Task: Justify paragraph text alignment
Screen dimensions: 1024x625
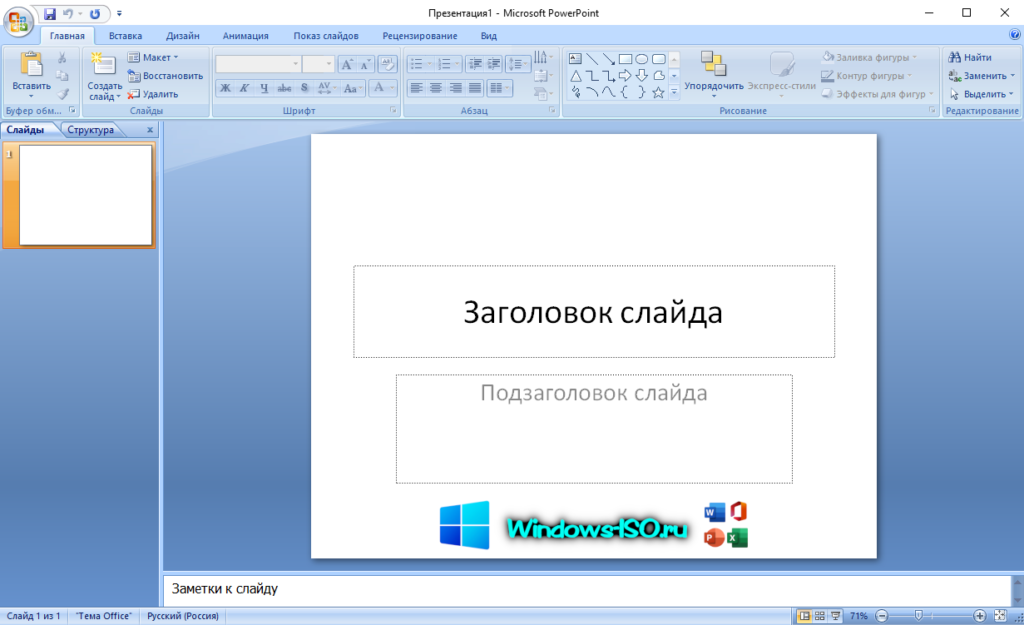Action: tap(475, 88)
